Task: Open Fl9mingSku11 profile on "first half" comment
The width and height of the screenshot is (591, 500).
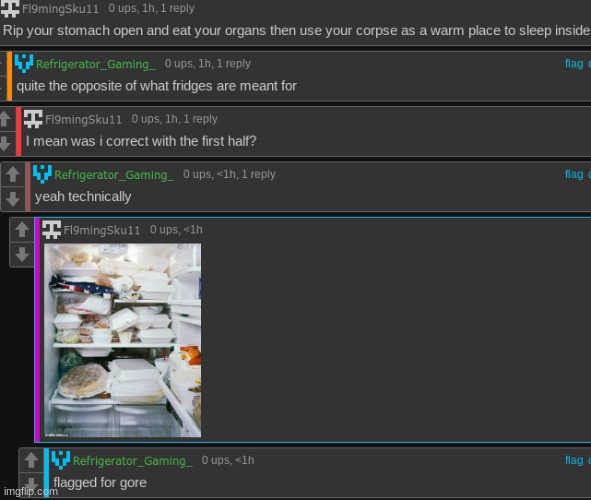Action: [83, 120]
